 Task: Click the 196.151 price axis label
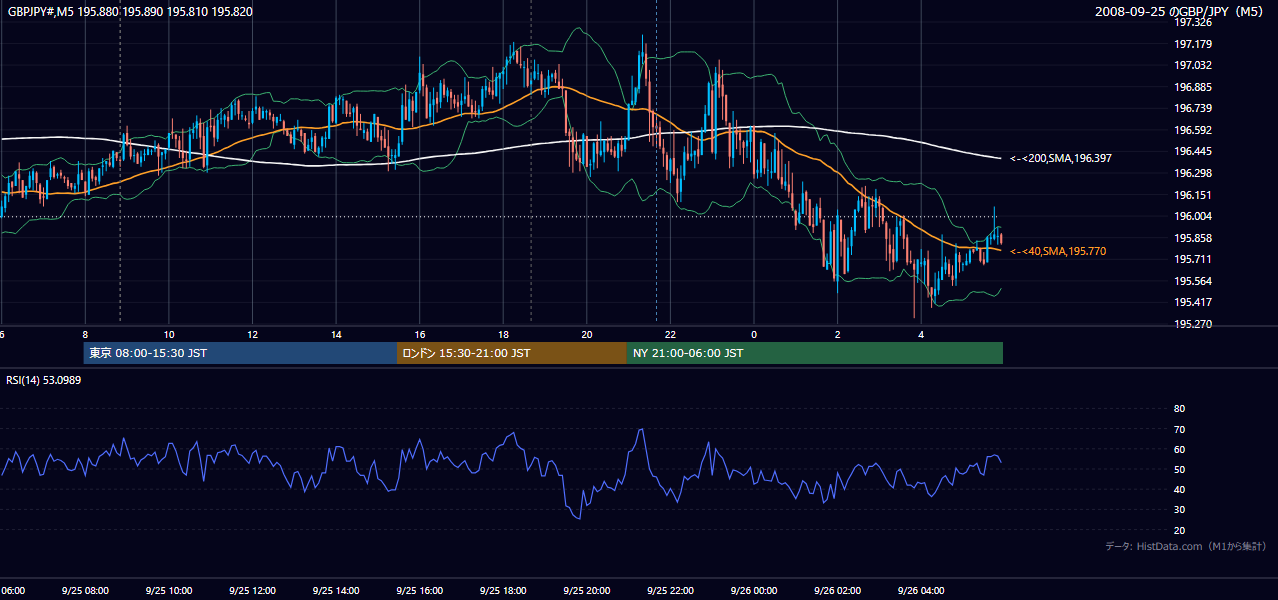point(1193,195)
